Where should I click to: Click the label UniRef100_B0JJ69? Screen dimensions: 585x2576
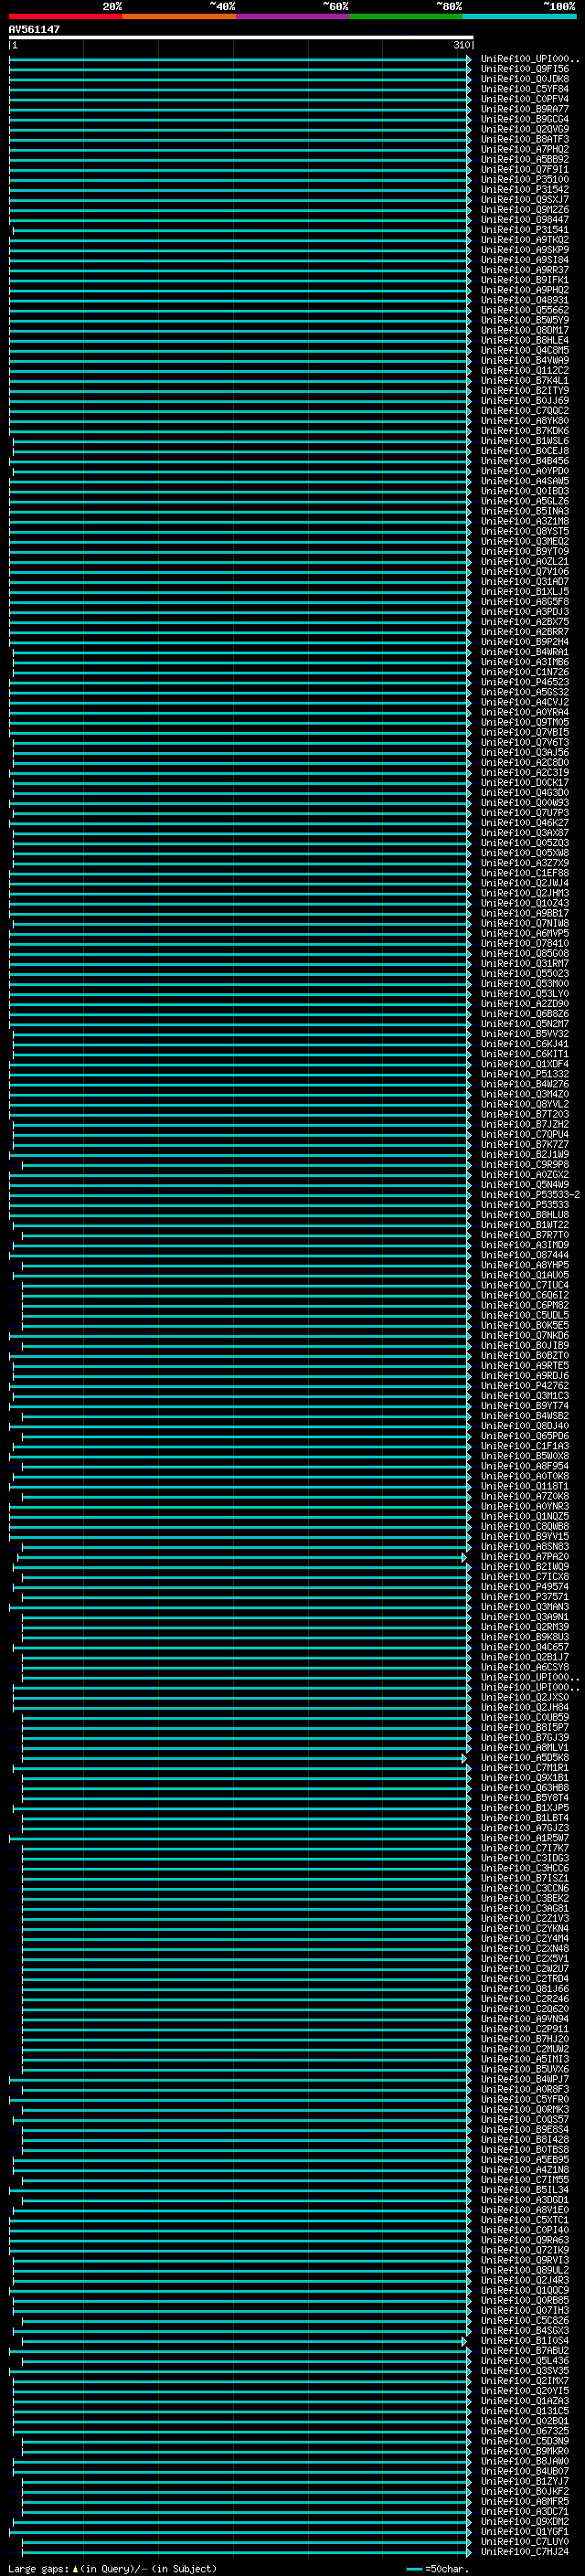pos(524,401)
